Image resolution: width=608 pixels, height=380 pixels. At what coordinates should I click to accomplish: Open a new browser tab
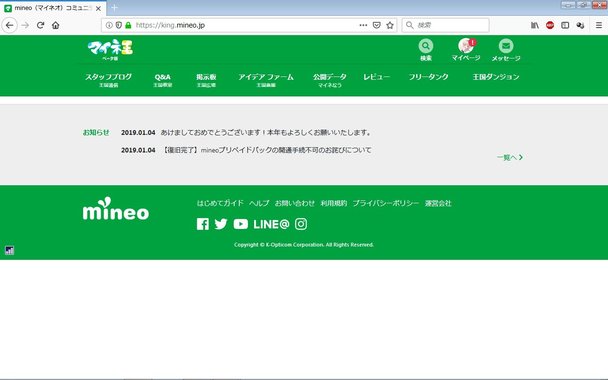[x=114, y=8]
